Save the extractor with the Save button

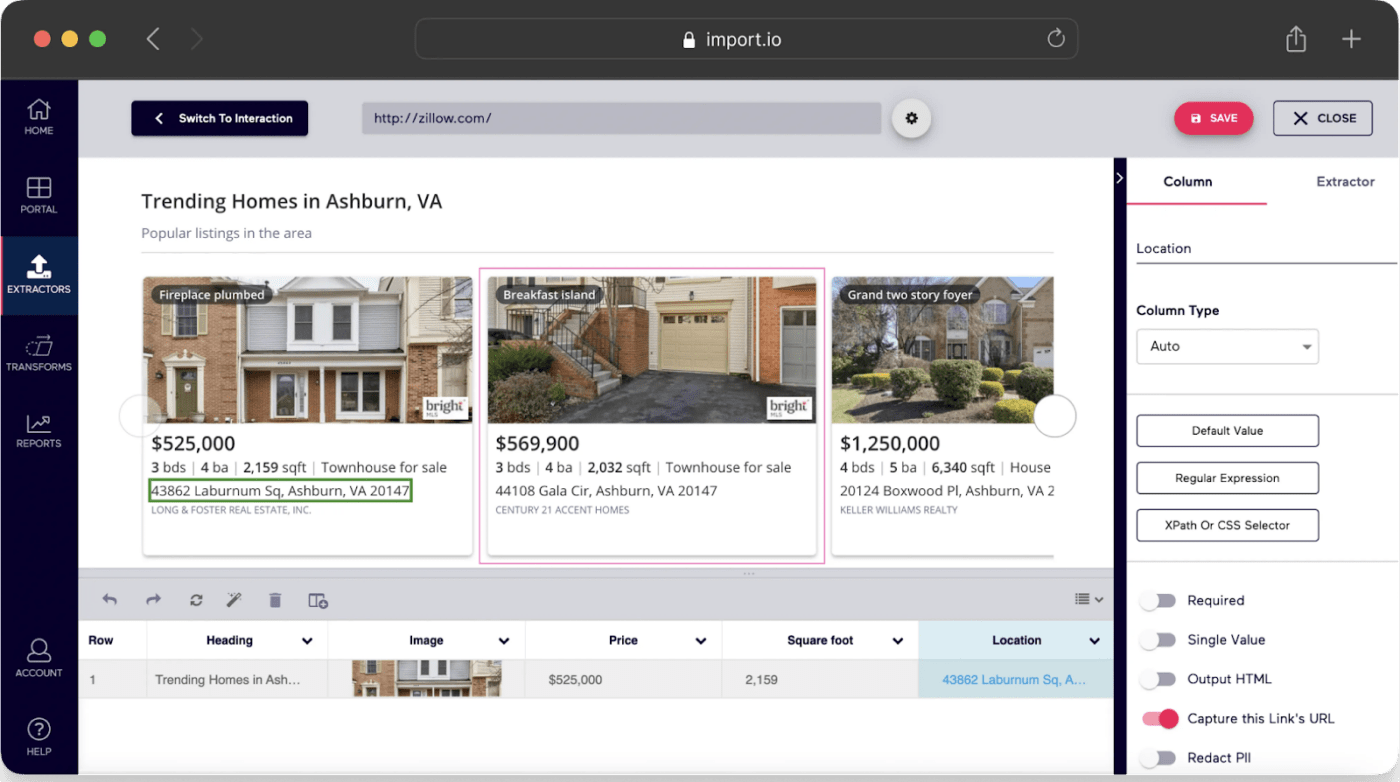coord(1213,118)
